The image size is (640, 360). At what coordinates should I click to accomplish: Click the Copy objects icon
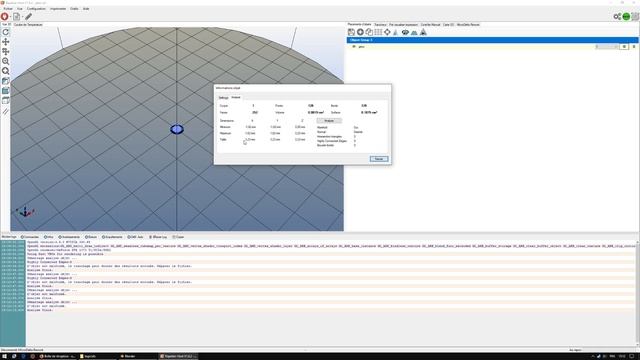(369, 32)
